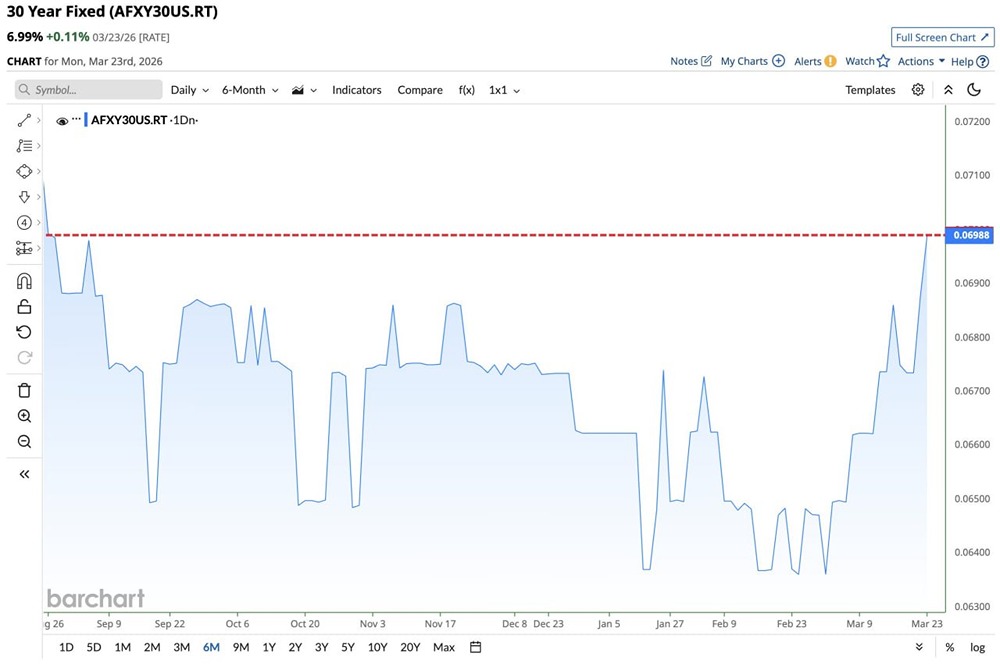The height and width of the screenshot is (664, 1000).
Task: Open chart settings gear icon
Action: click(x=918, y=89)
